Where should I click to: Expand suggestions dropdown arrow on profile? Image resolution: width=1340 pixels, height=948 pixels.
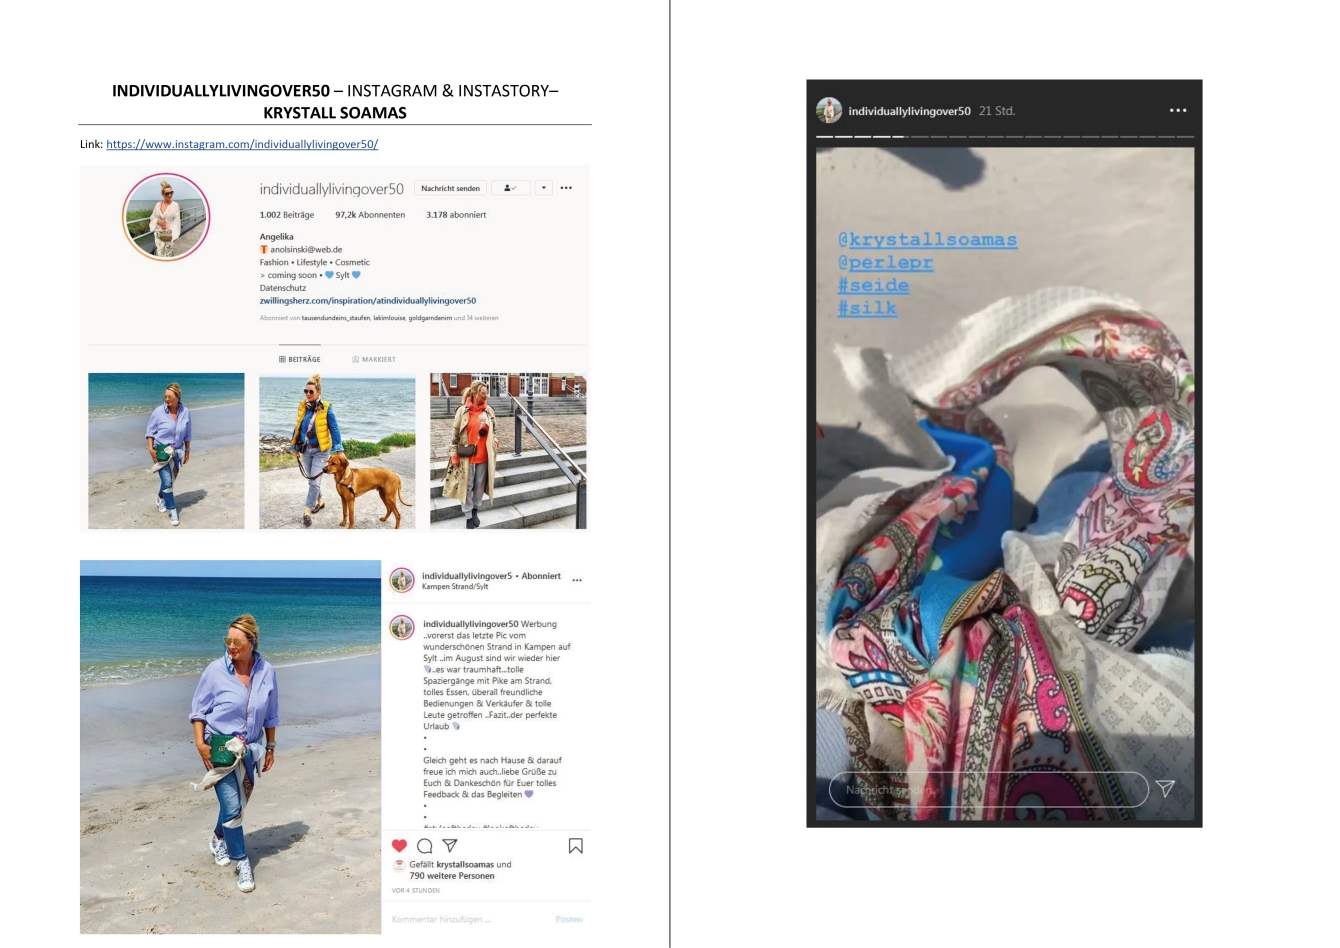(543, 188)
